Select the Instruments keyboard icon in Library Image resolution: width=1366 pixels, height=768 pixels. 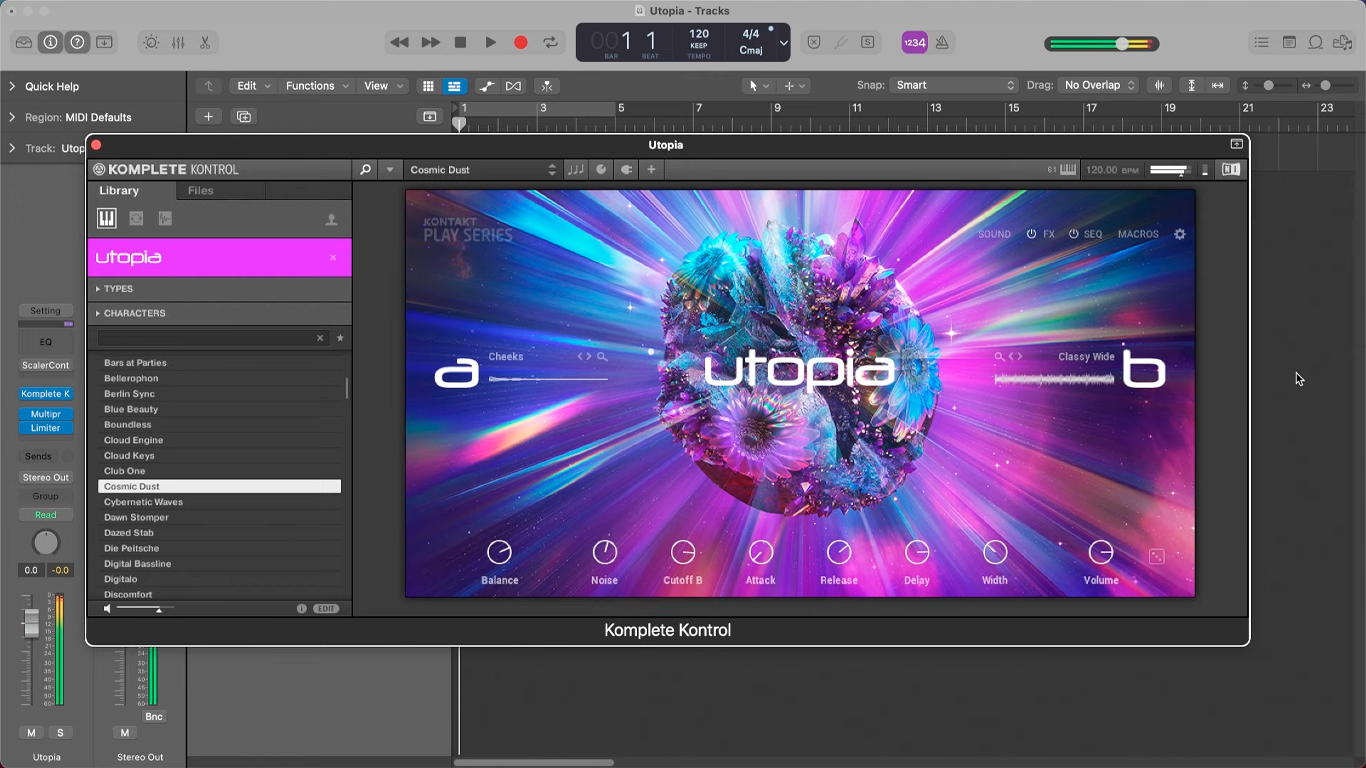click(107, 219)
